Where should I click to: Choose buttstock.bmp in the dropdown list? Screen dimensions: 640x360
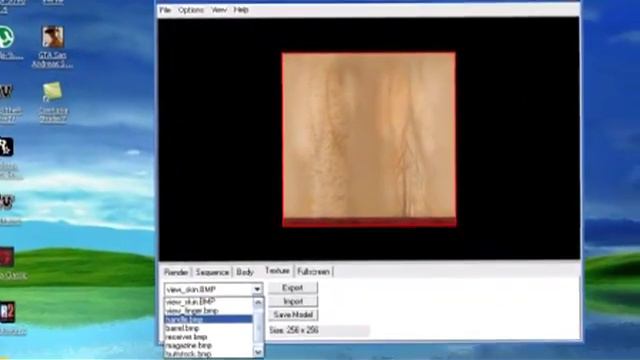(209, 354)
